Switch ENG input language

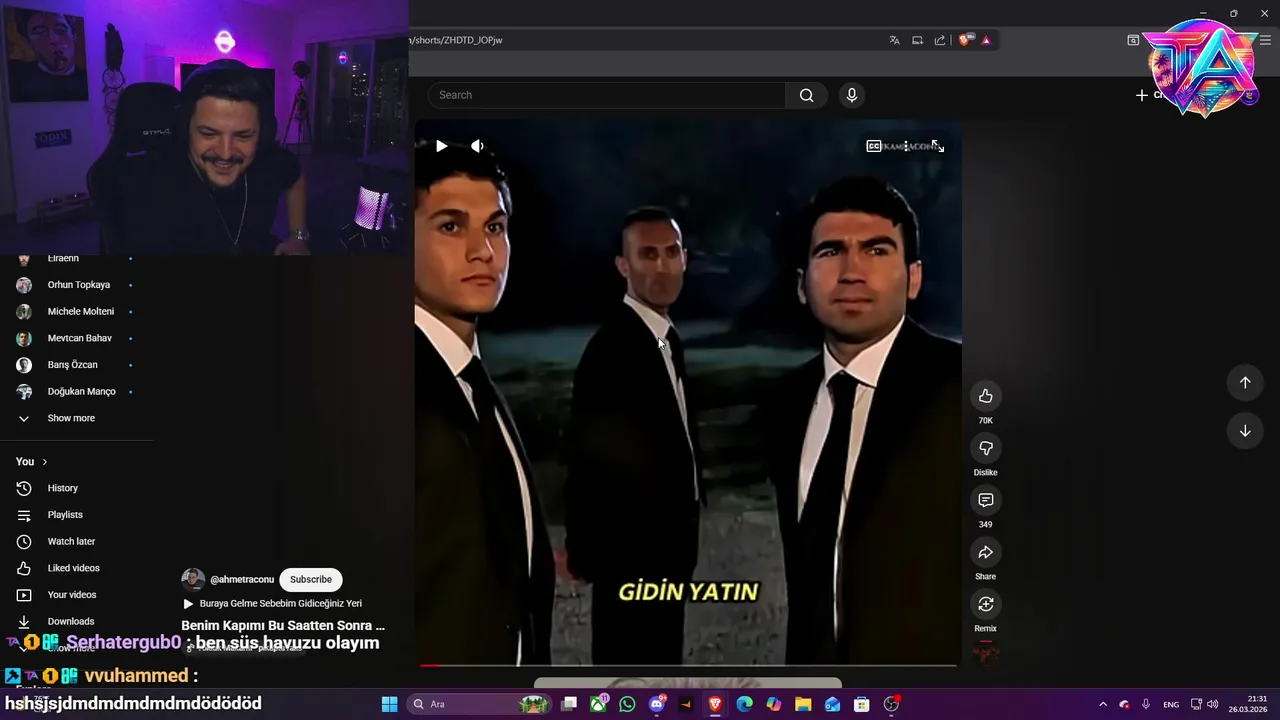(1171, 704)
